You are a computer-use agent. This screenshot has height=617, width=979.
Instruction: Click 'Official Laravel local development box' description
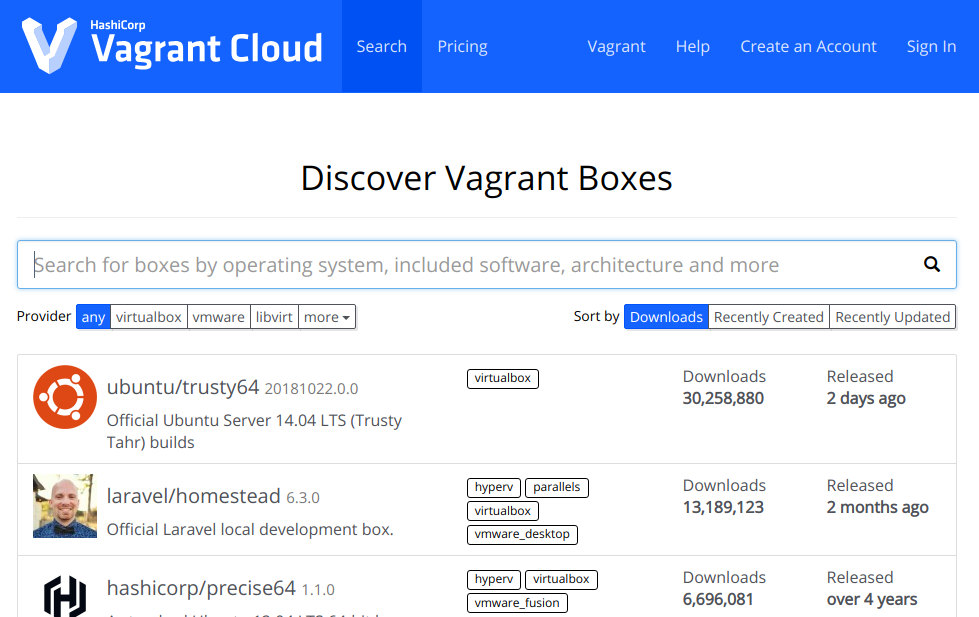(250, 530)
